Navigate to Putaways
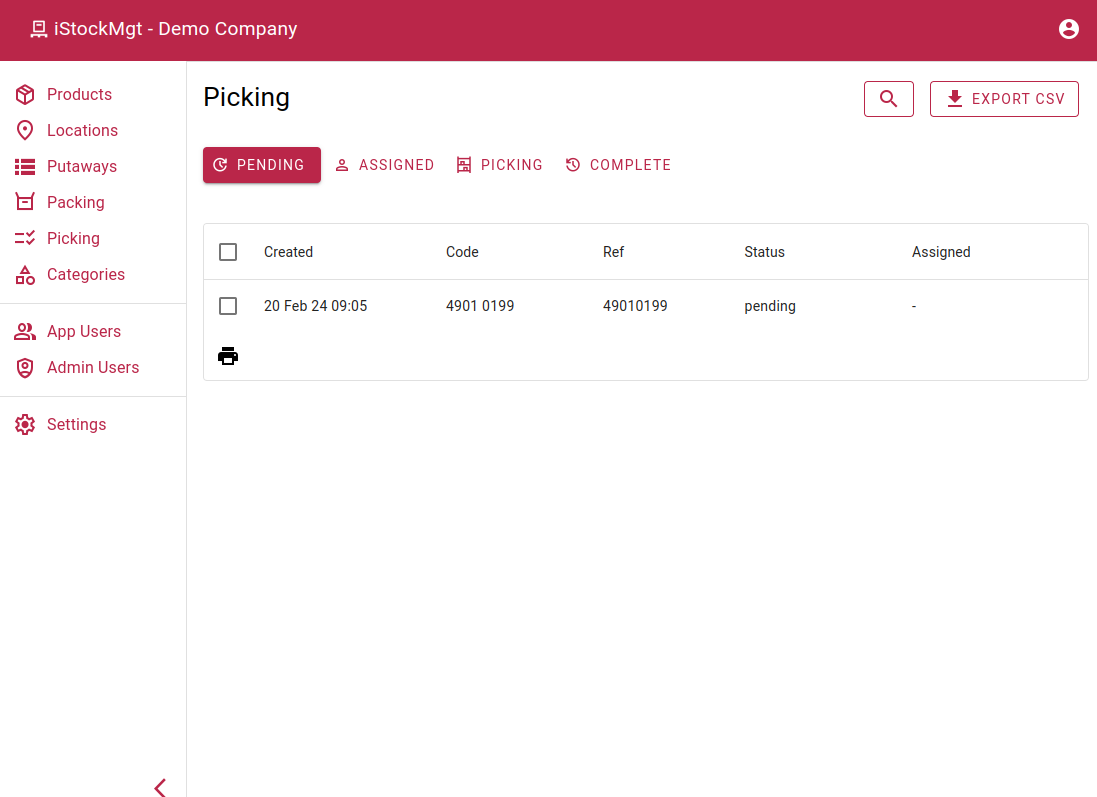Image resolution: width=1097 pixels, height=797 pixels. (81, 166)
